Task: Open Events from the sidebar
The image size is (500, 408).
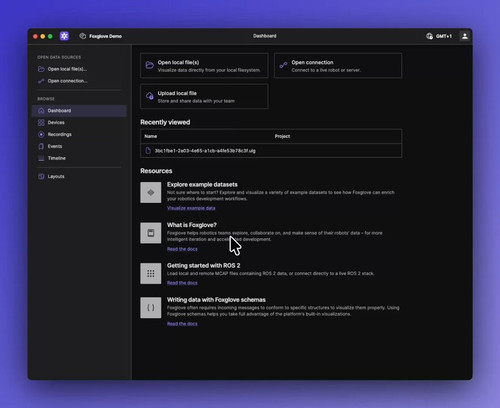Action: [x=79, y=146]
